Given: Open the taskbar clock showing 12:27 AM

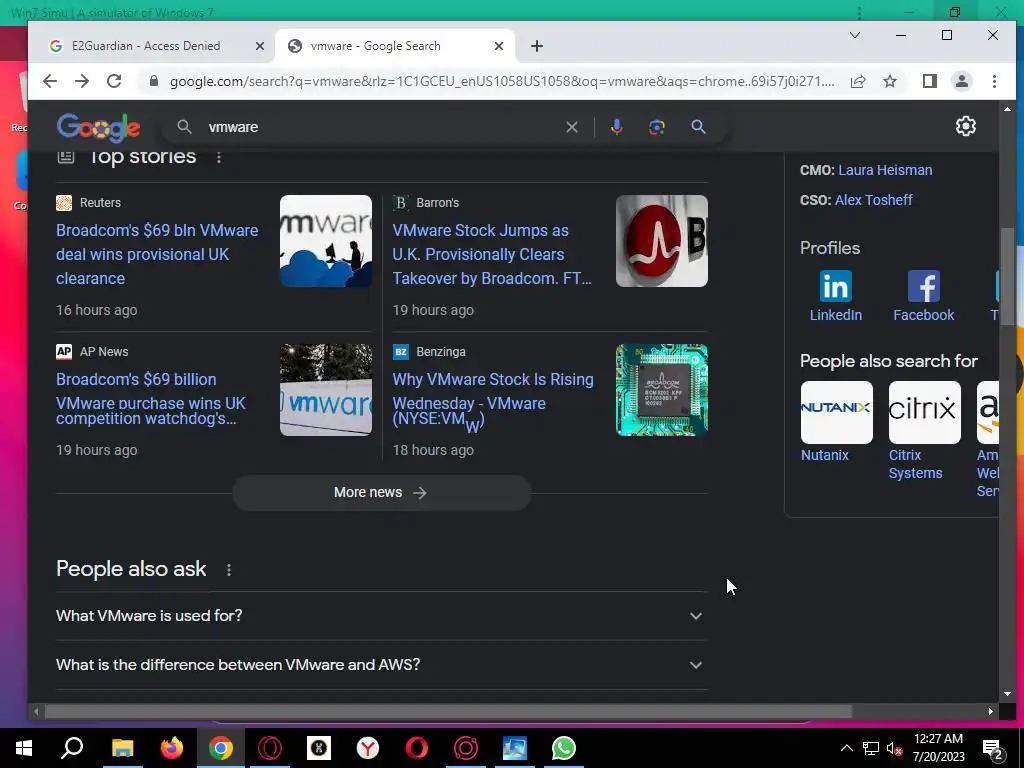Looking at the screenshot, I should (938, 748).
